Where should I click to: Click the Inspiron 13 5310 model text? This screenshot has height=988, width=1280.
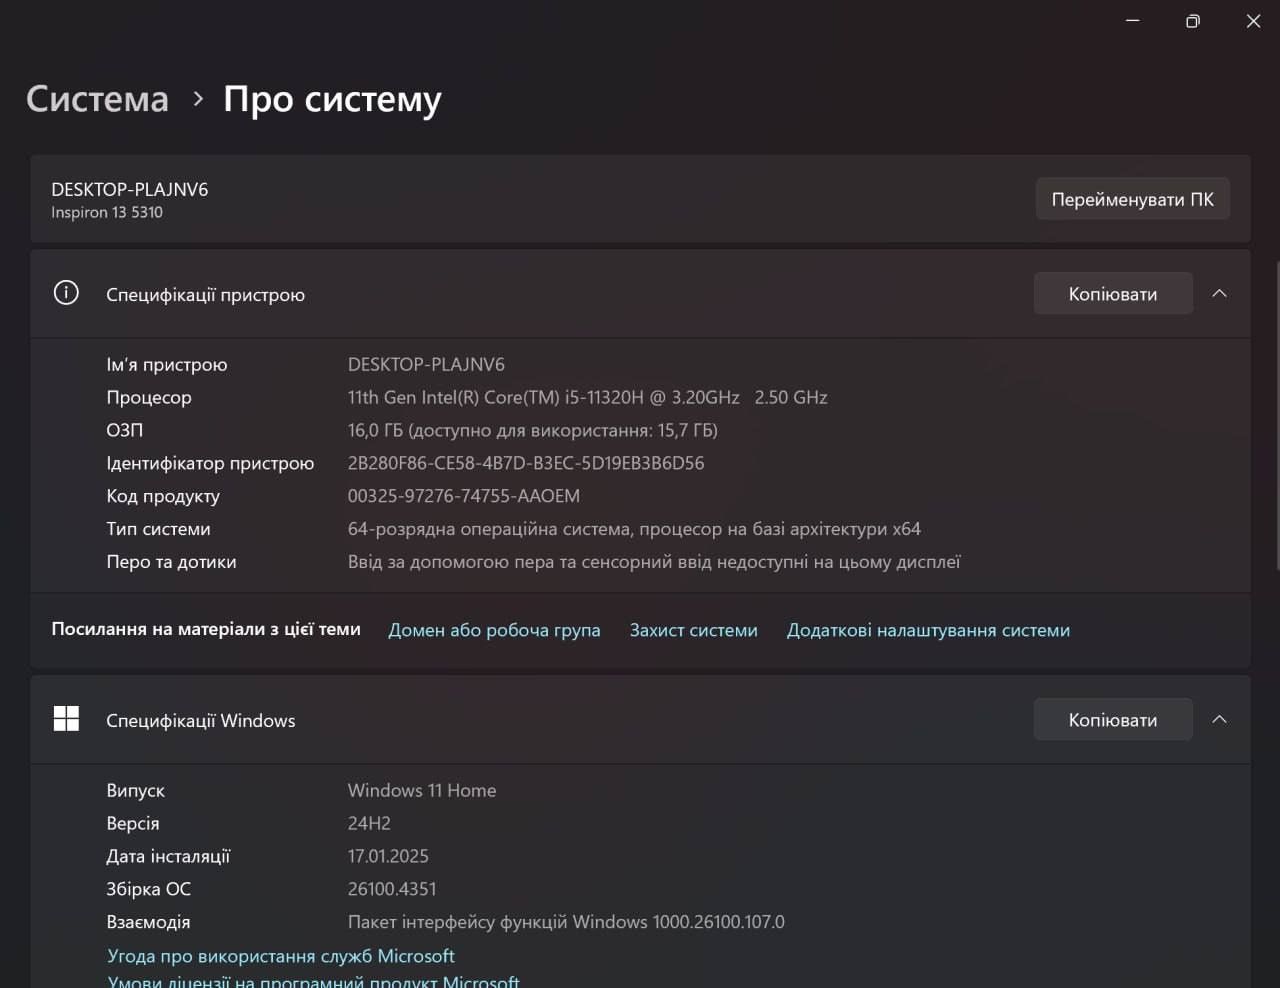point(107,212)
